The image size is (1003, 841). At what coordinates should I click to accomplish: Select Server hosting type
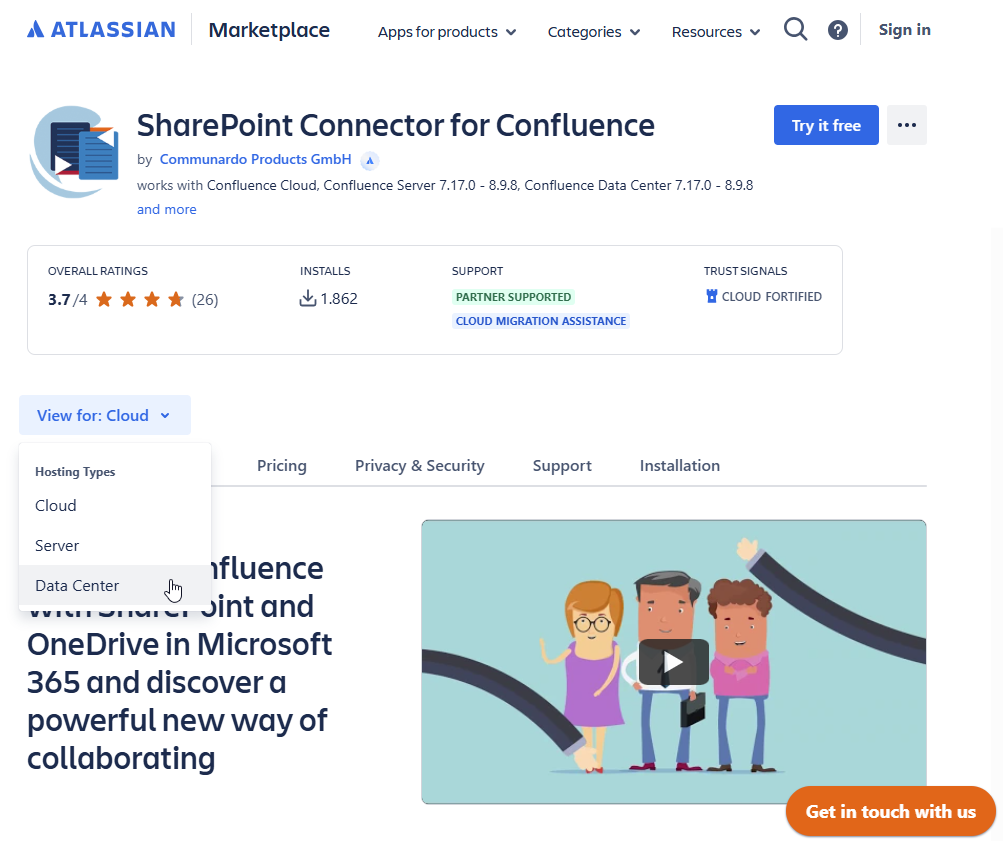click(x=57, y=546)
